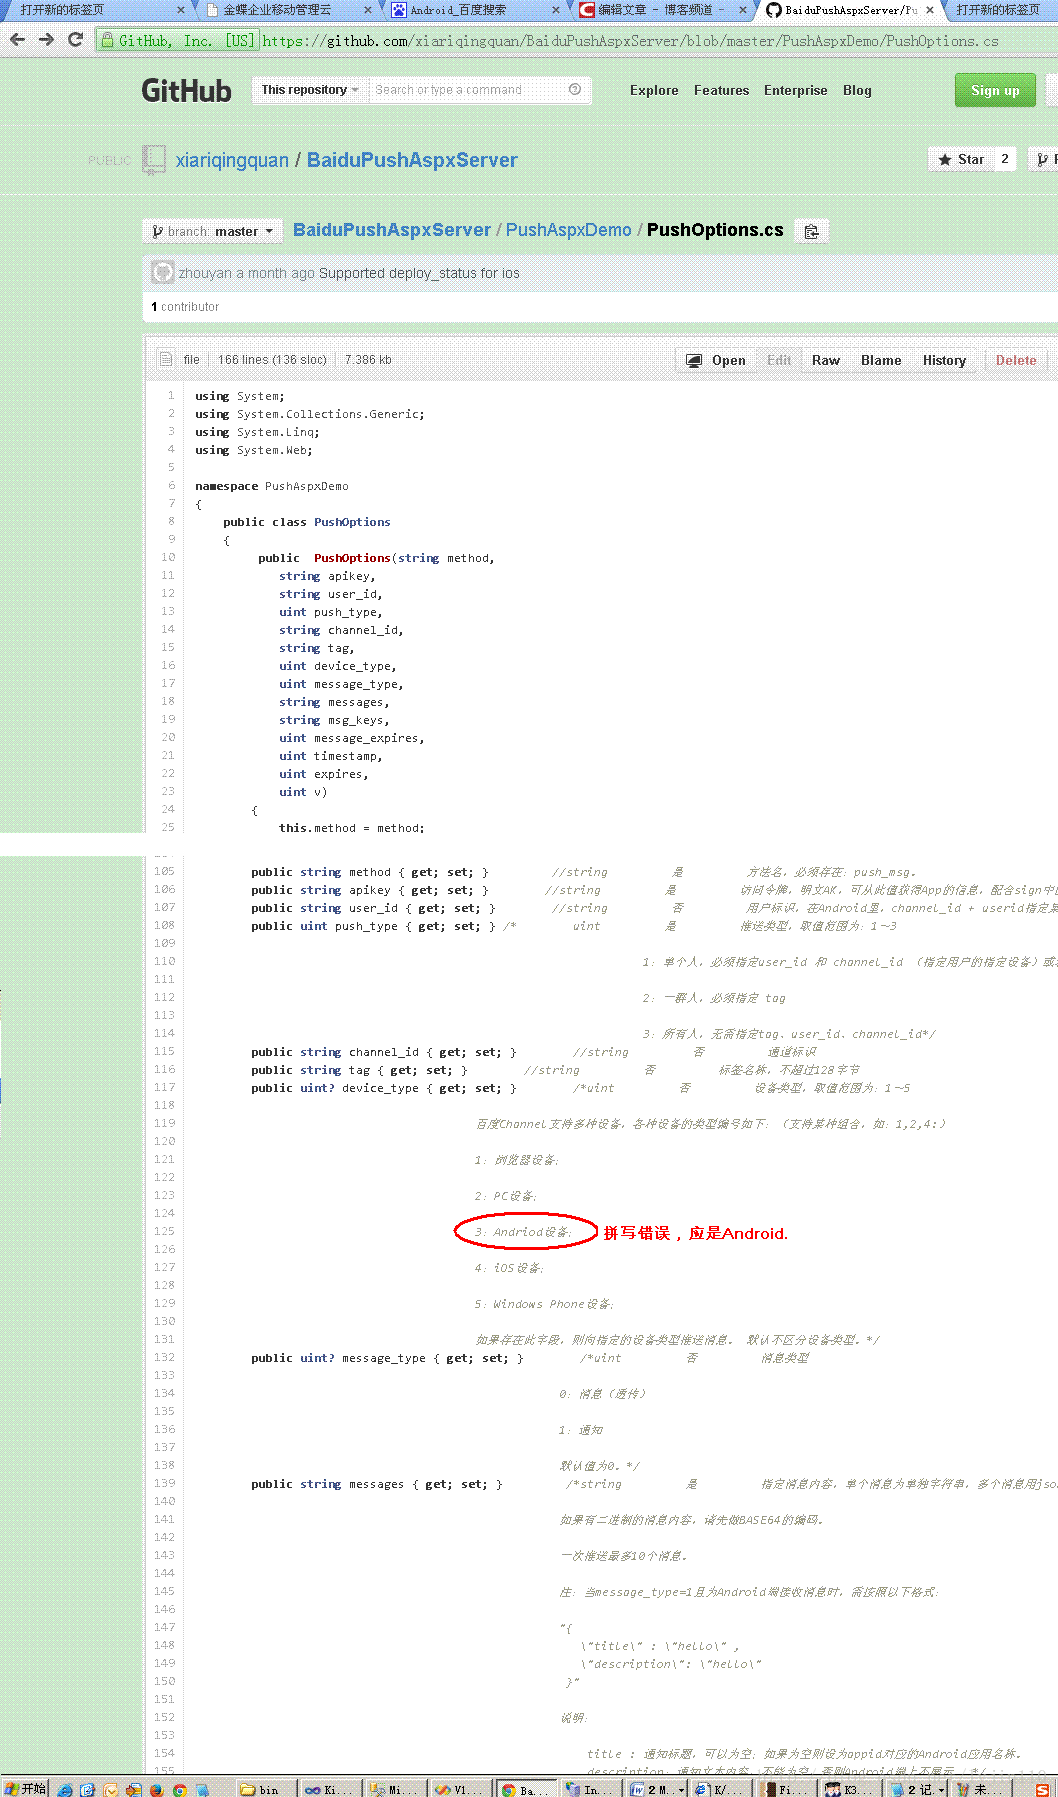
Task: Click the green SSL lock icon
Action: [107, 41]
